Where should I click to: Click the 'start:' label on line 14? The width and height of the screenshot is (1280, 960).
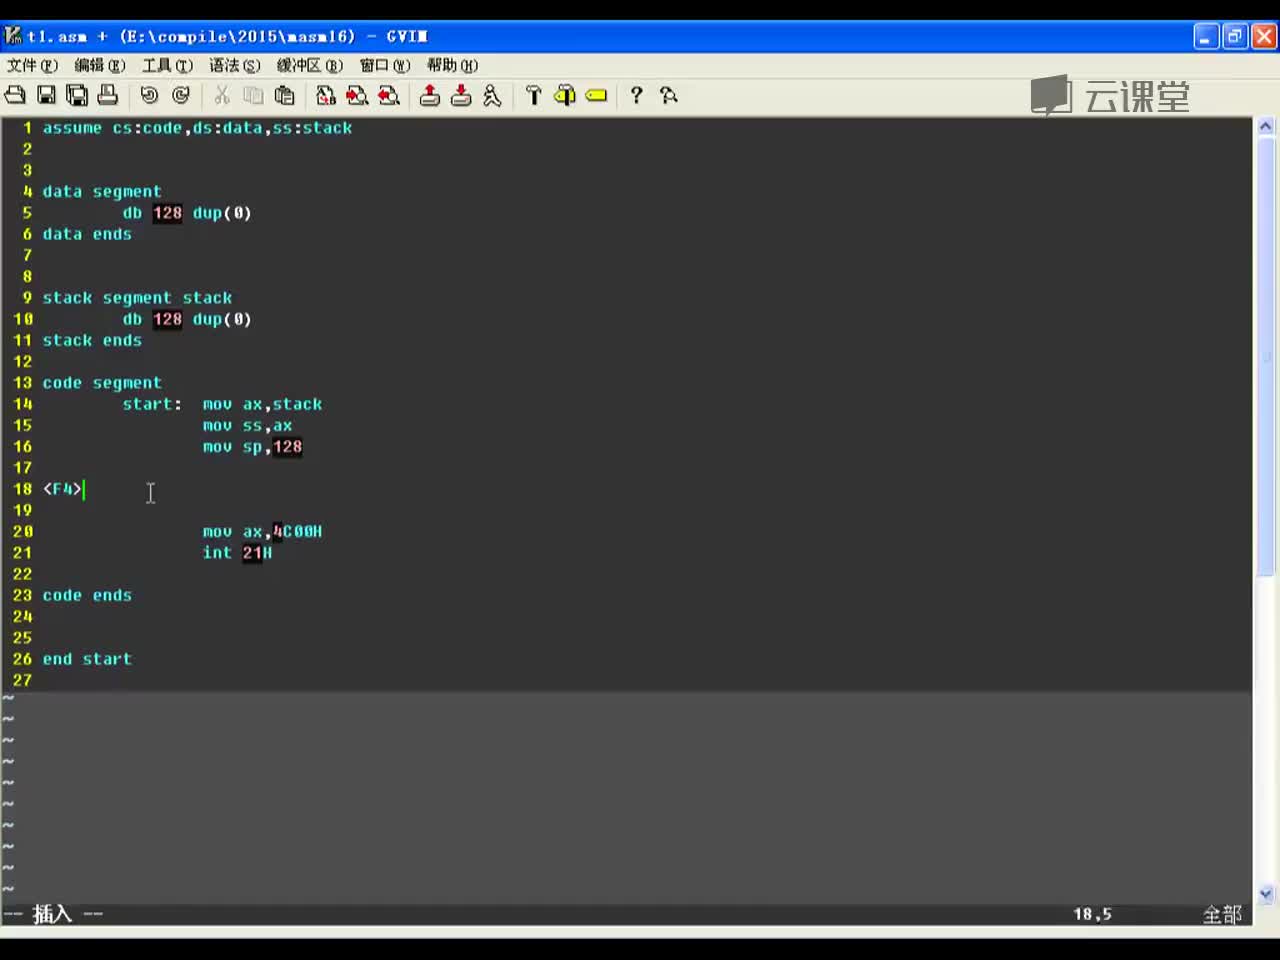pos(152,404)
